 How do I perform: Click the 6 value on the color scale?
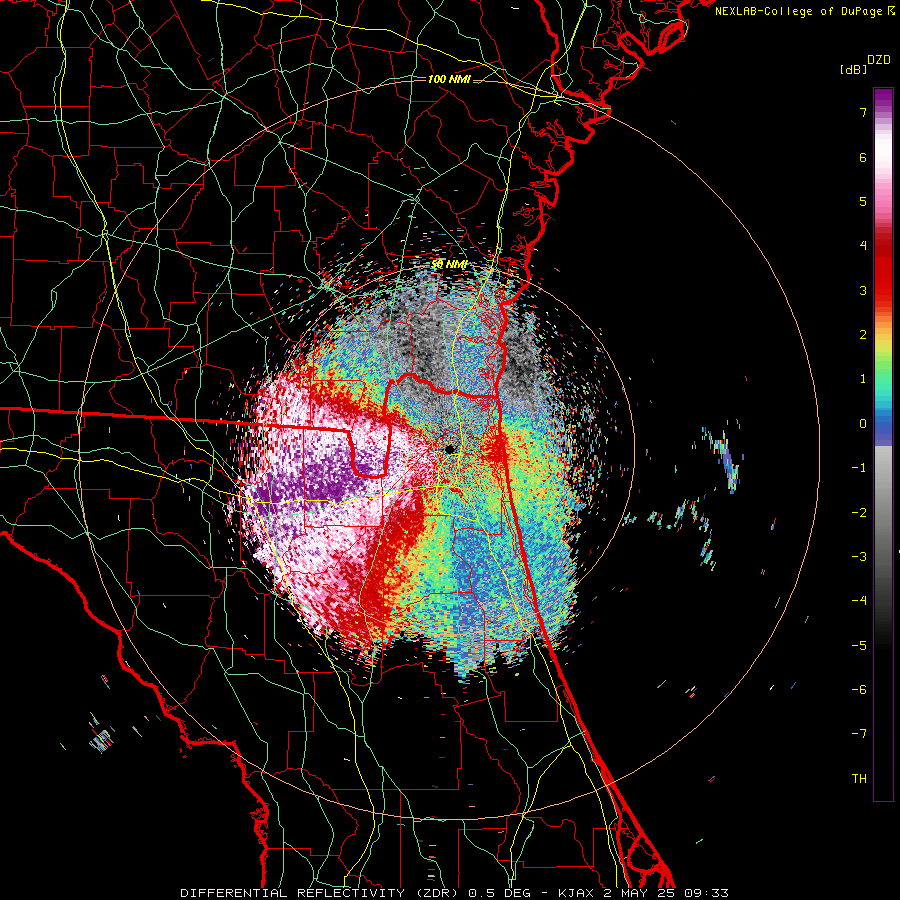point(863,157)
